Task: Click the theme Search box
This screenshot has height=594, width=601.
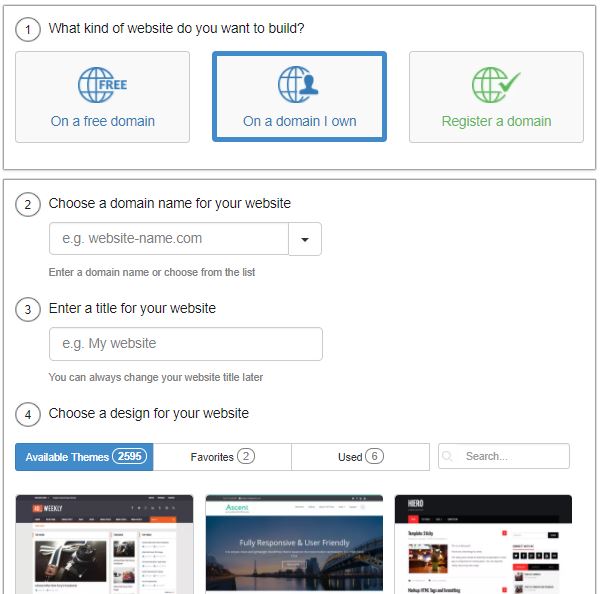Action: 504,456
